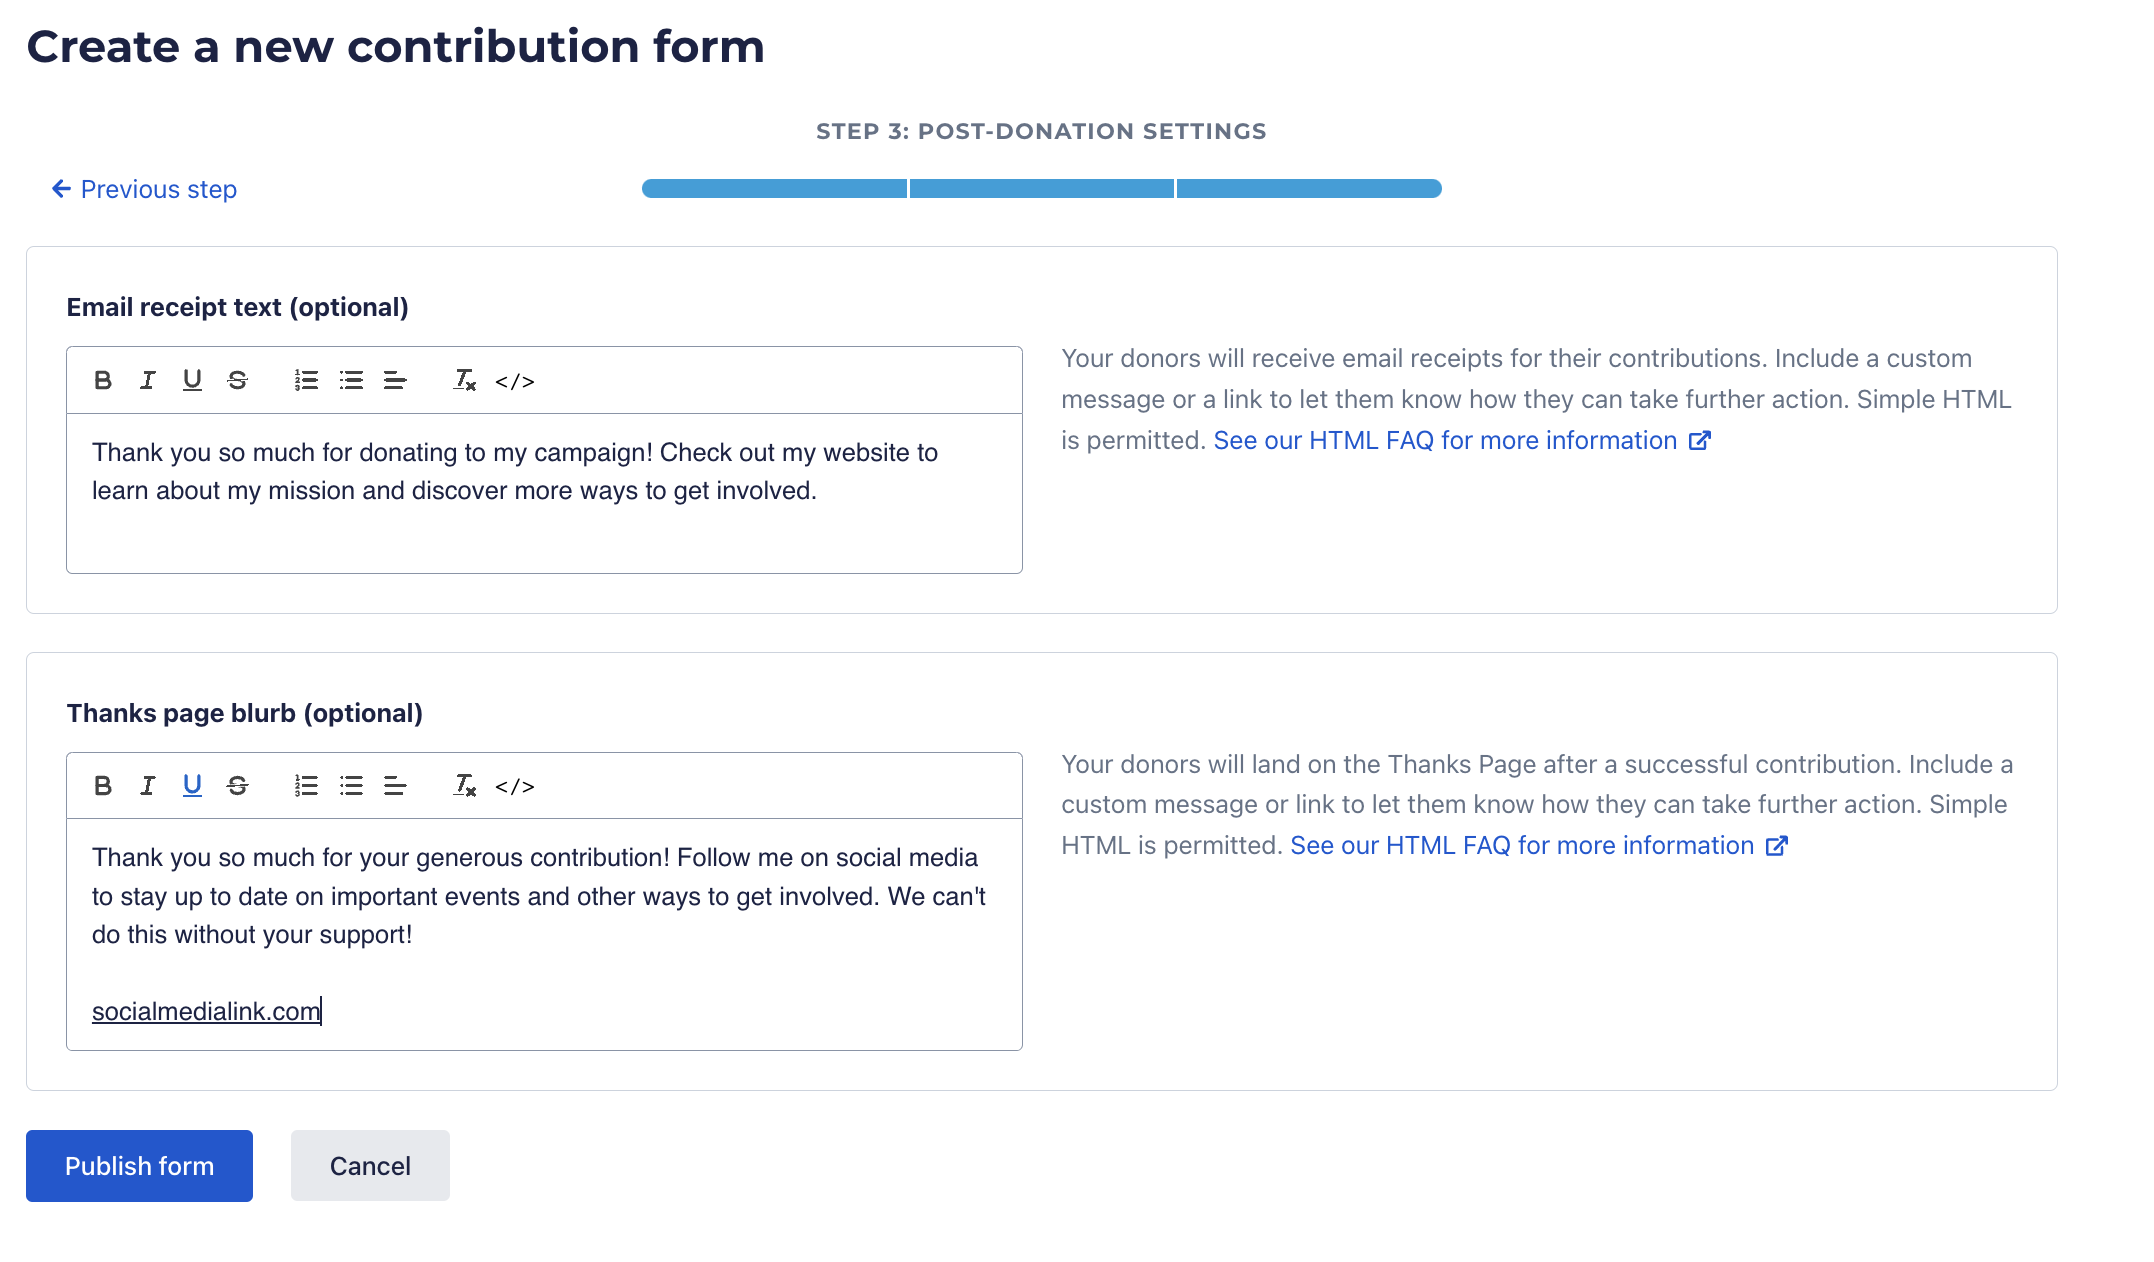Toggle bold in Email receipt text editor
Viewport: 2154px width, 1262px height.
click(102, 381)
